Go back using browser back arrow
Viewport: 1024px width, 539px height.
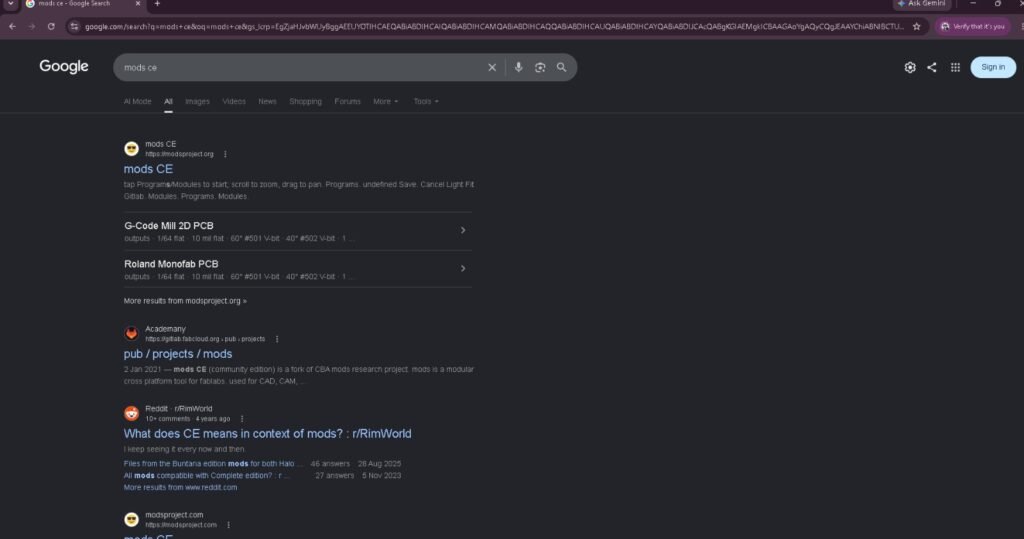[x=12, y=26]
